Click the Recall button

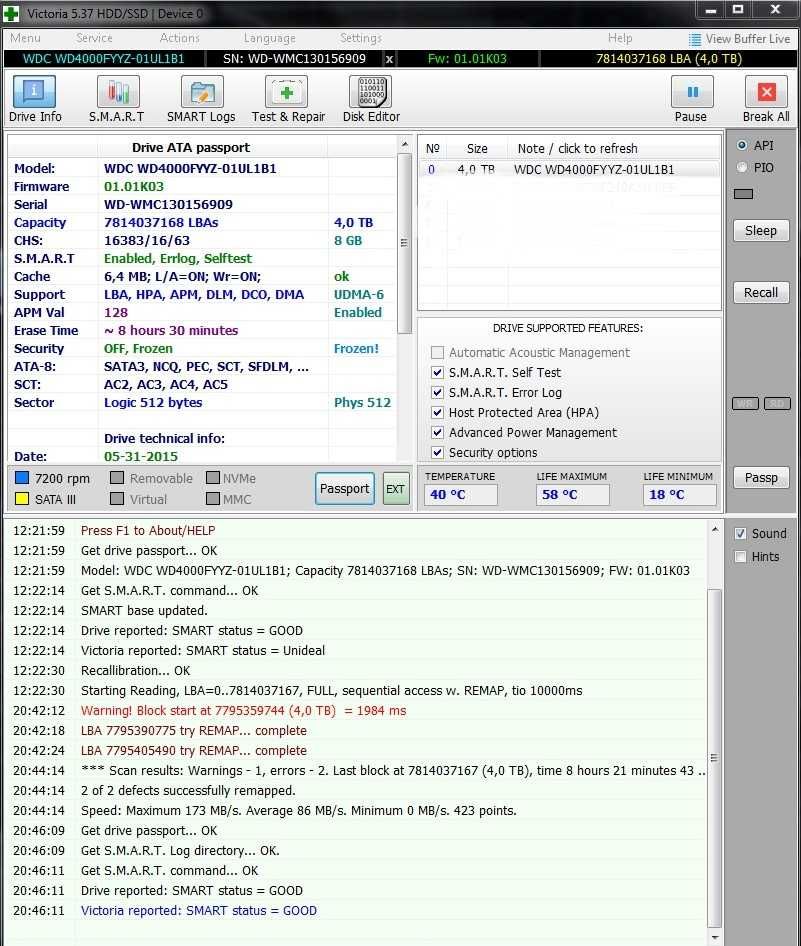(761, 293)
